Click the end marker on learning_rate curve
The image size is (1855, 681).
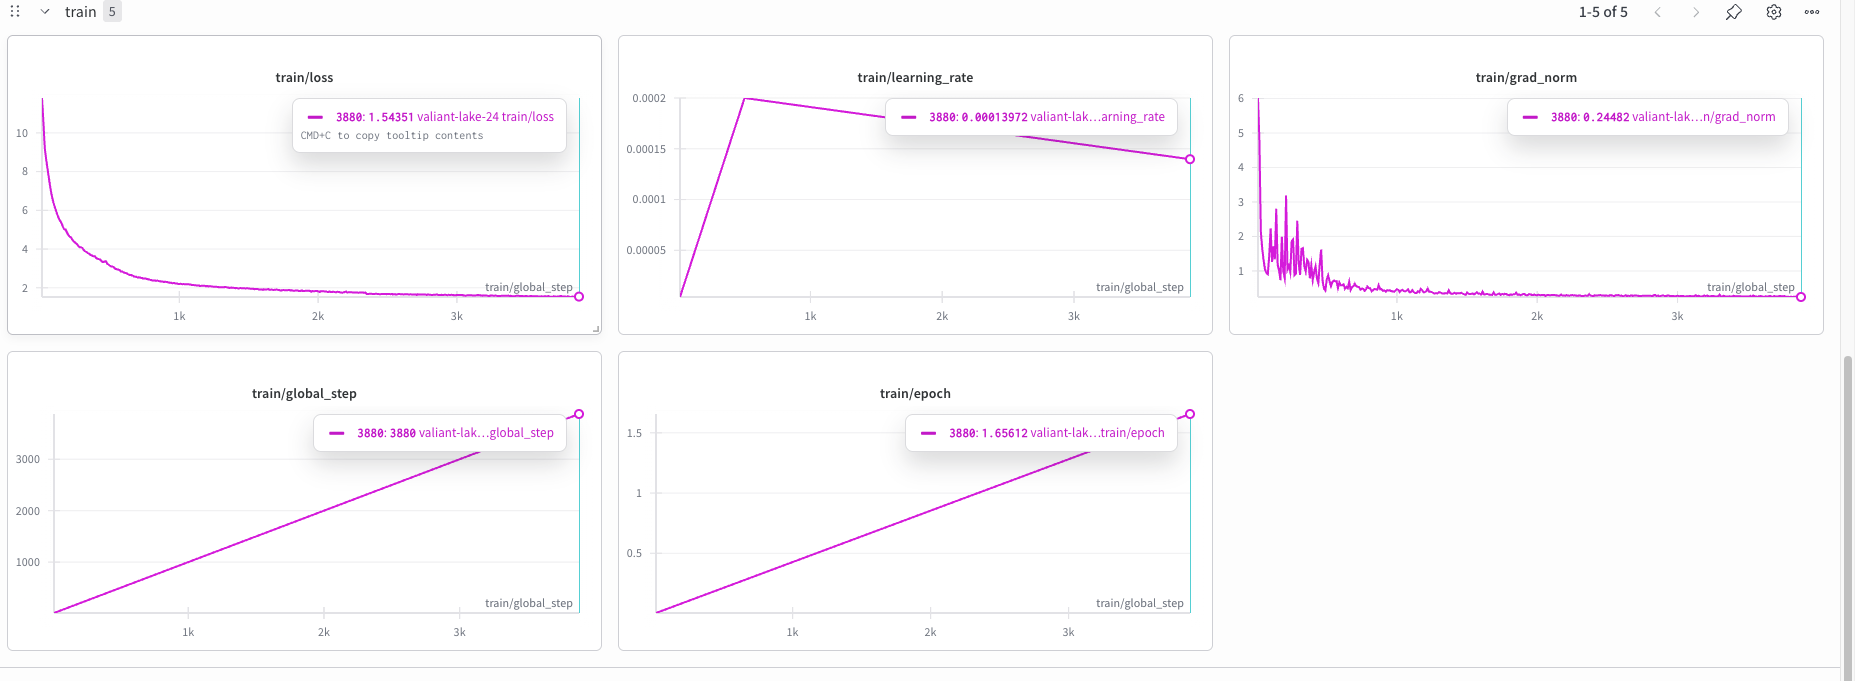(1190, 159)
